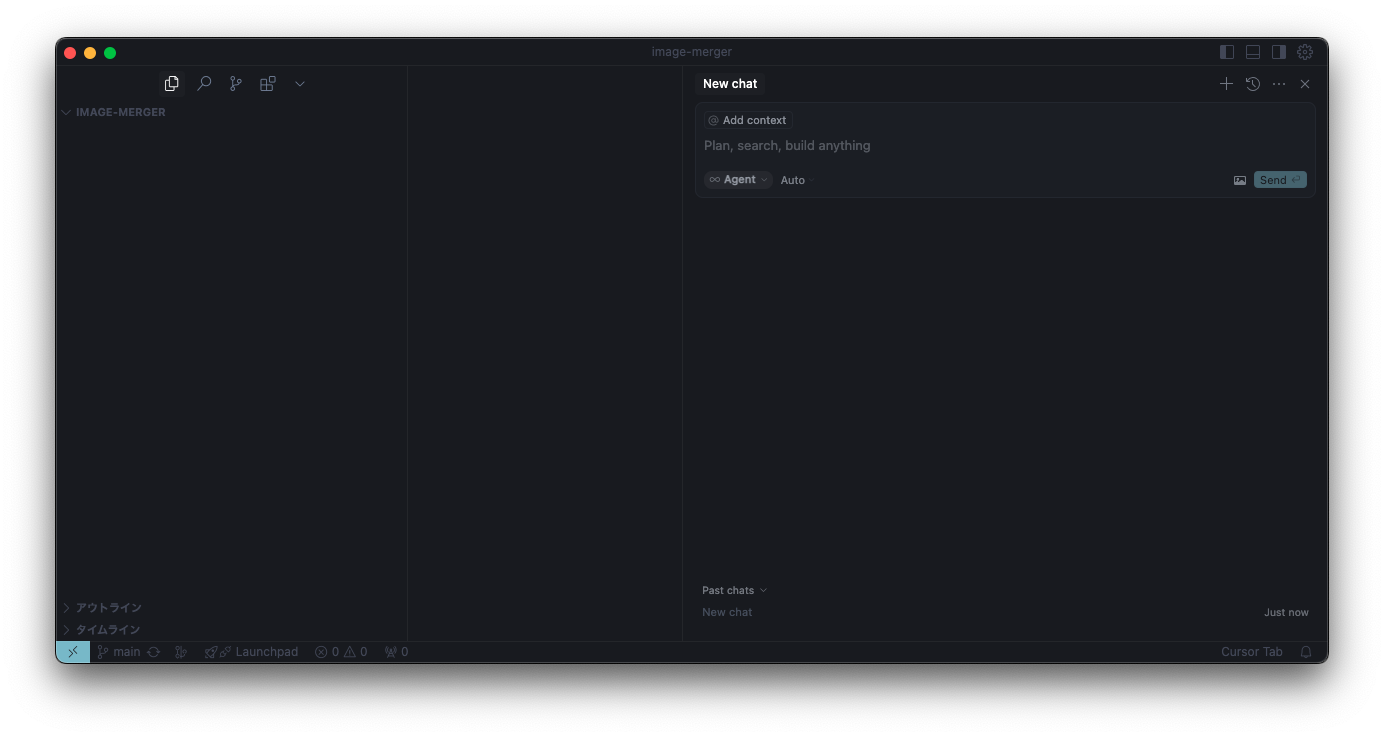Open the Auto model dropdown
The image size is (1384, 737).
tap(798, 180)
